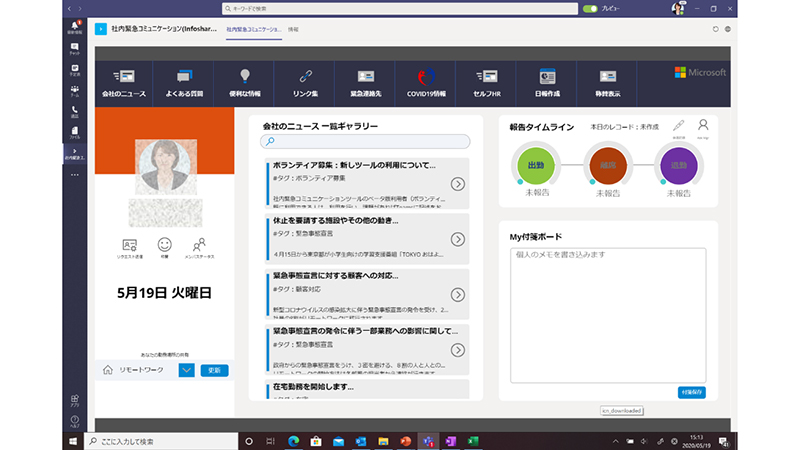Click the 5月19日 火曜日 date text
800x450 pixels.
pos(164,293)
